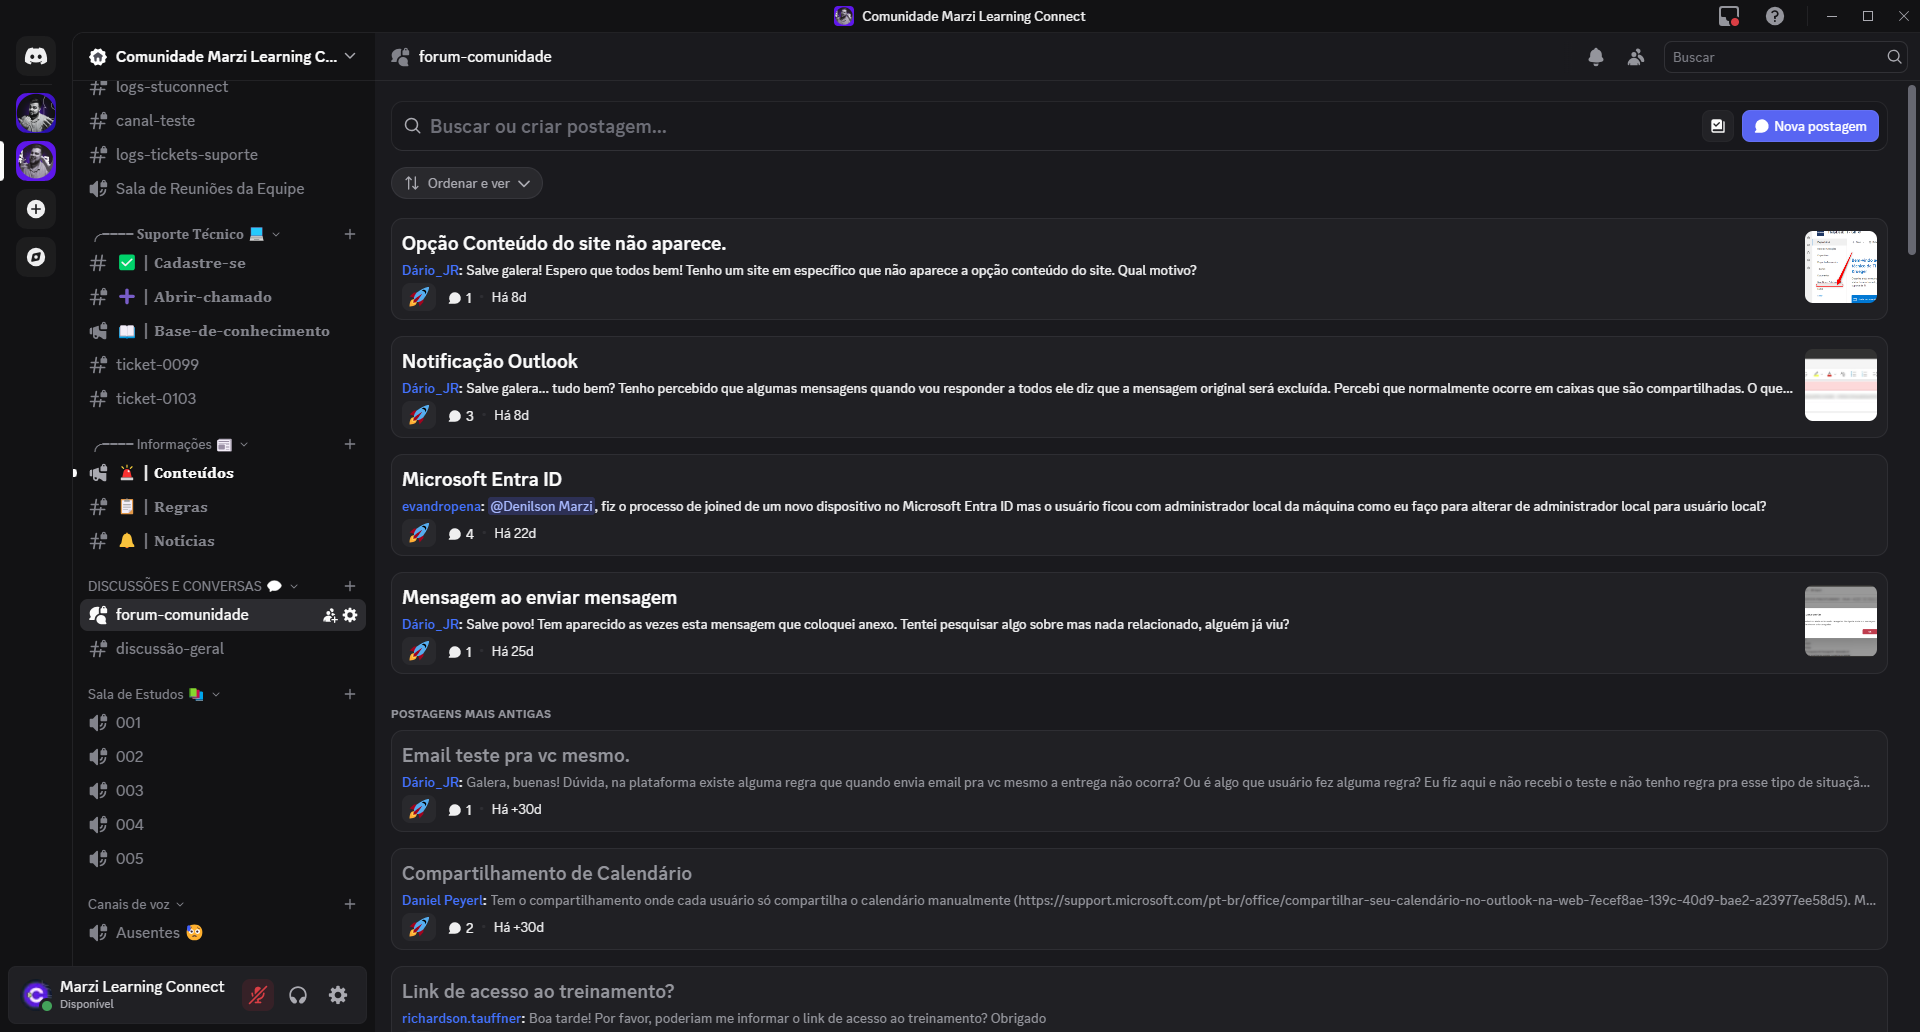Image resolution: width=1920 pixels, height=1032 pixels.
Task: Open the notifications bell icon
Action: point(1595,57)
